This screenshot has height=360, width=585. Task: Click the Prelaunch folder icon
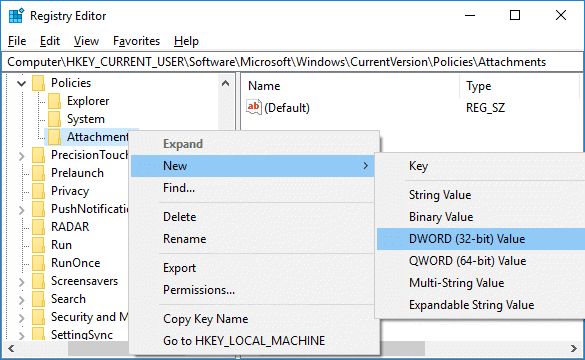[x=38, y=173]
